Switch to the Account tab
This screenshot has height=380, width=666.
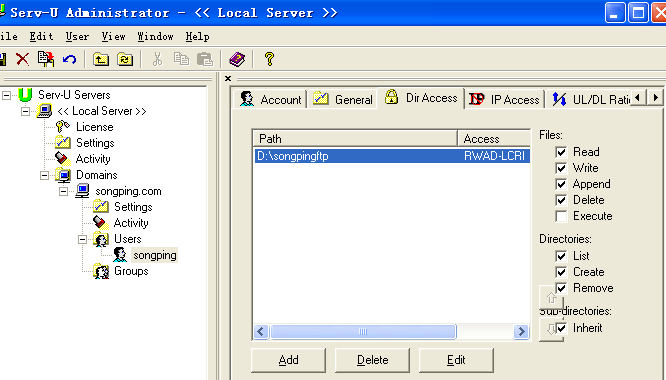pos(270,99)
